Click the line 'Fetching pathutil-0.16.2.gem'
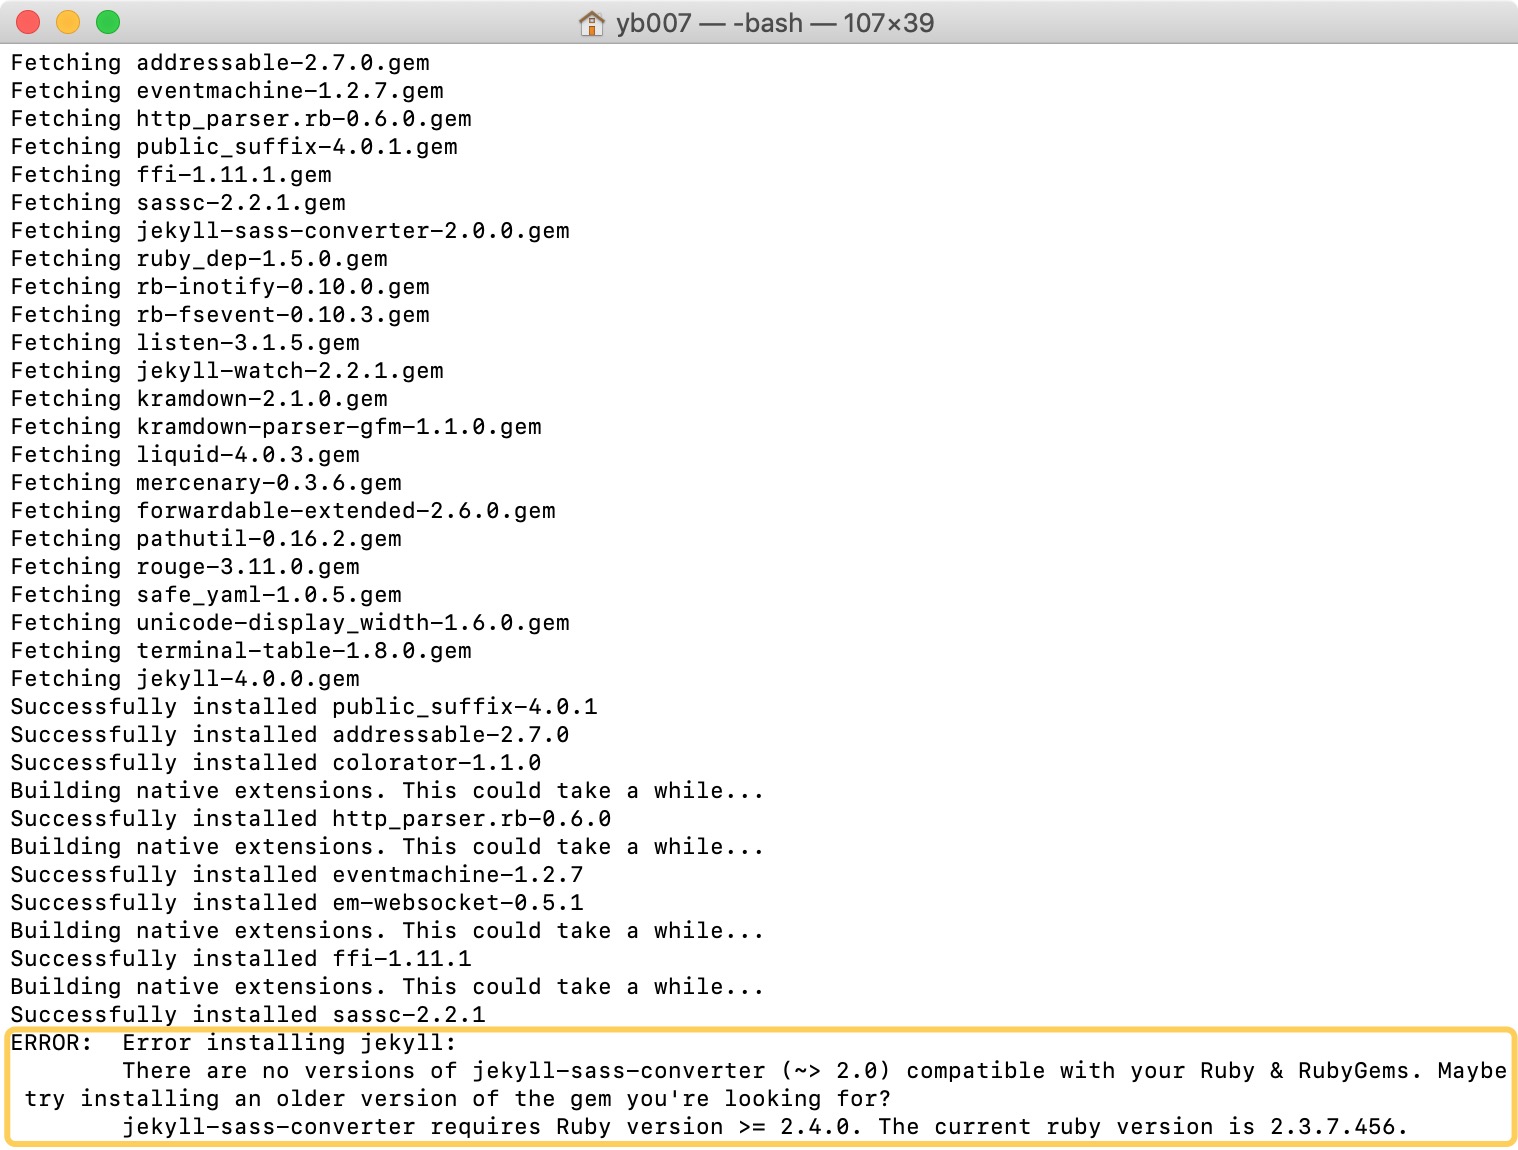 206,539
